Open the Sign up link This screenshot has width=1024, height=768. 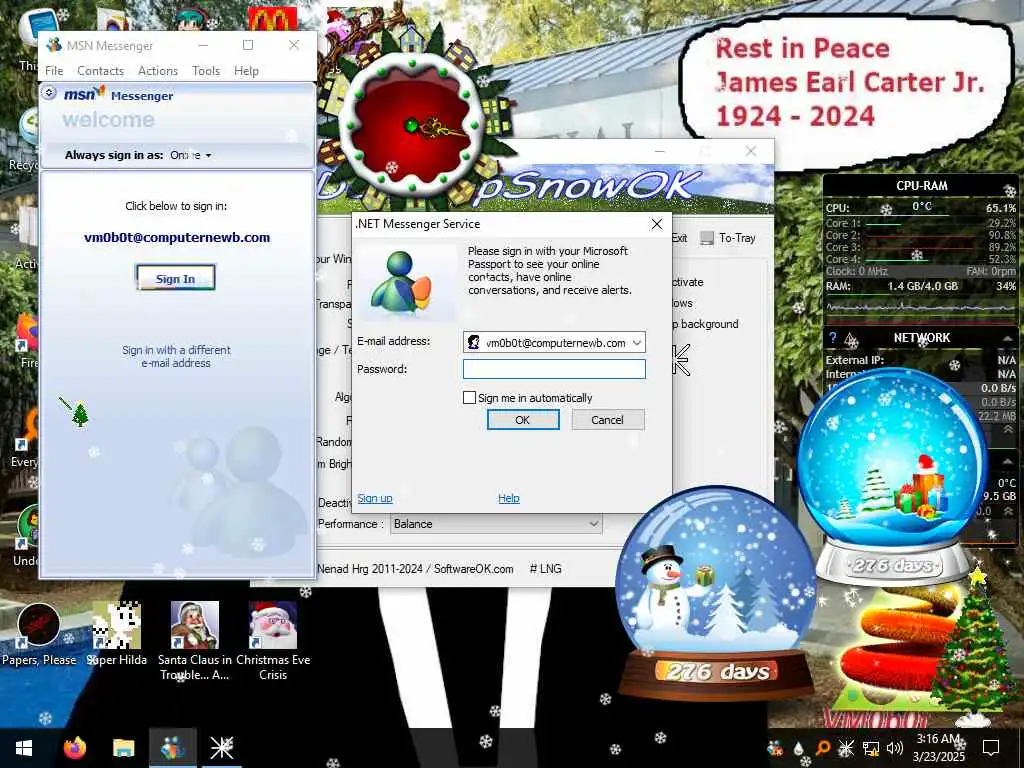tap(375, 498)
